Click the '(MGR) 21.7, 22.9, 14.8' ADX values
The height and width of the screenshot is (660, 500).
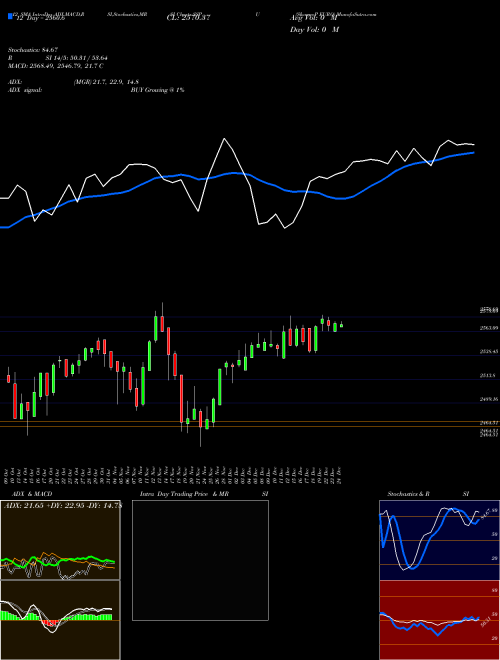(106, 82)
